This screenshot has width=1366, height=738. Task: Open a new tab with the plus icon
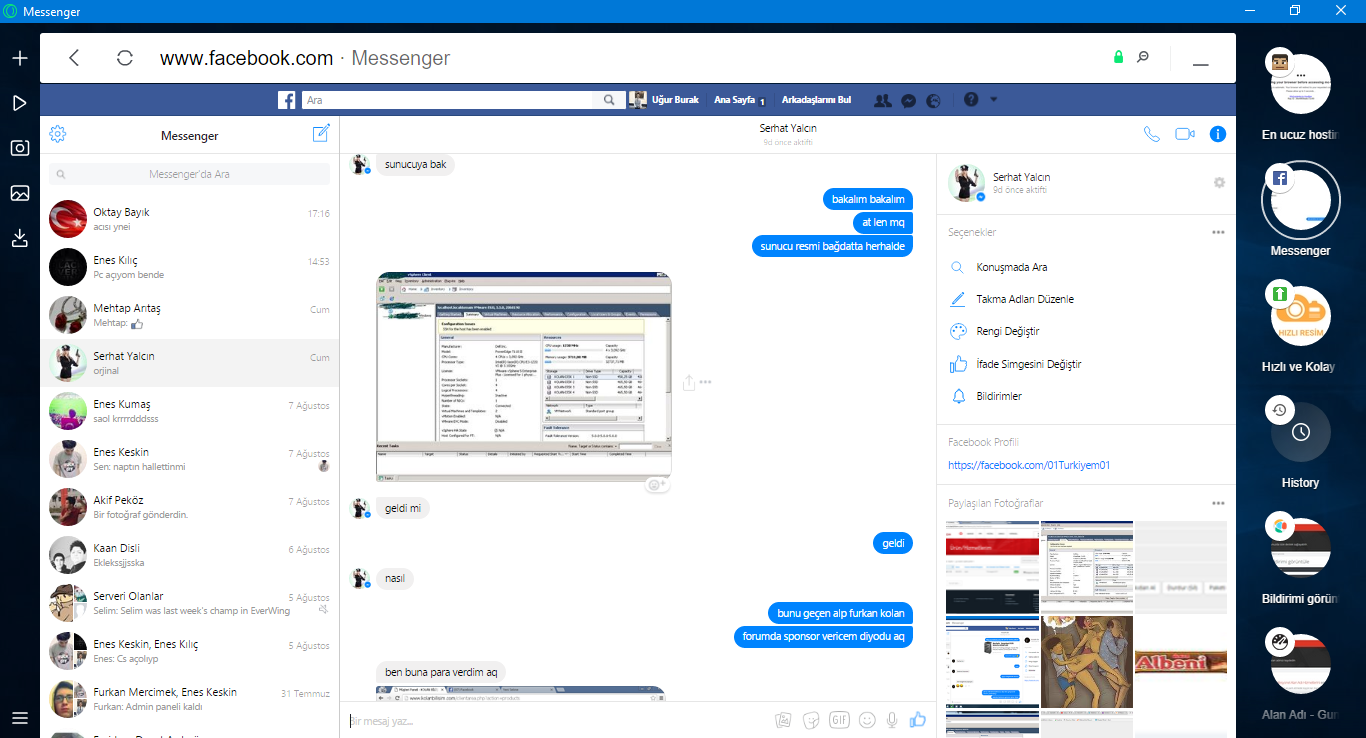[x=19, y=58]
